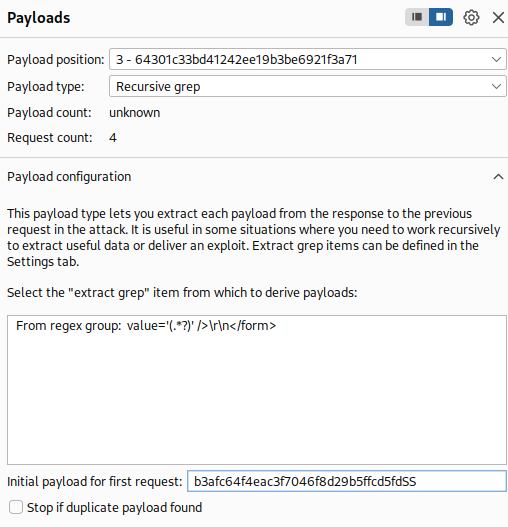Open the Payload position combo box
The width and height of the screenshot is (508, 528).
(x=308, y=59)
